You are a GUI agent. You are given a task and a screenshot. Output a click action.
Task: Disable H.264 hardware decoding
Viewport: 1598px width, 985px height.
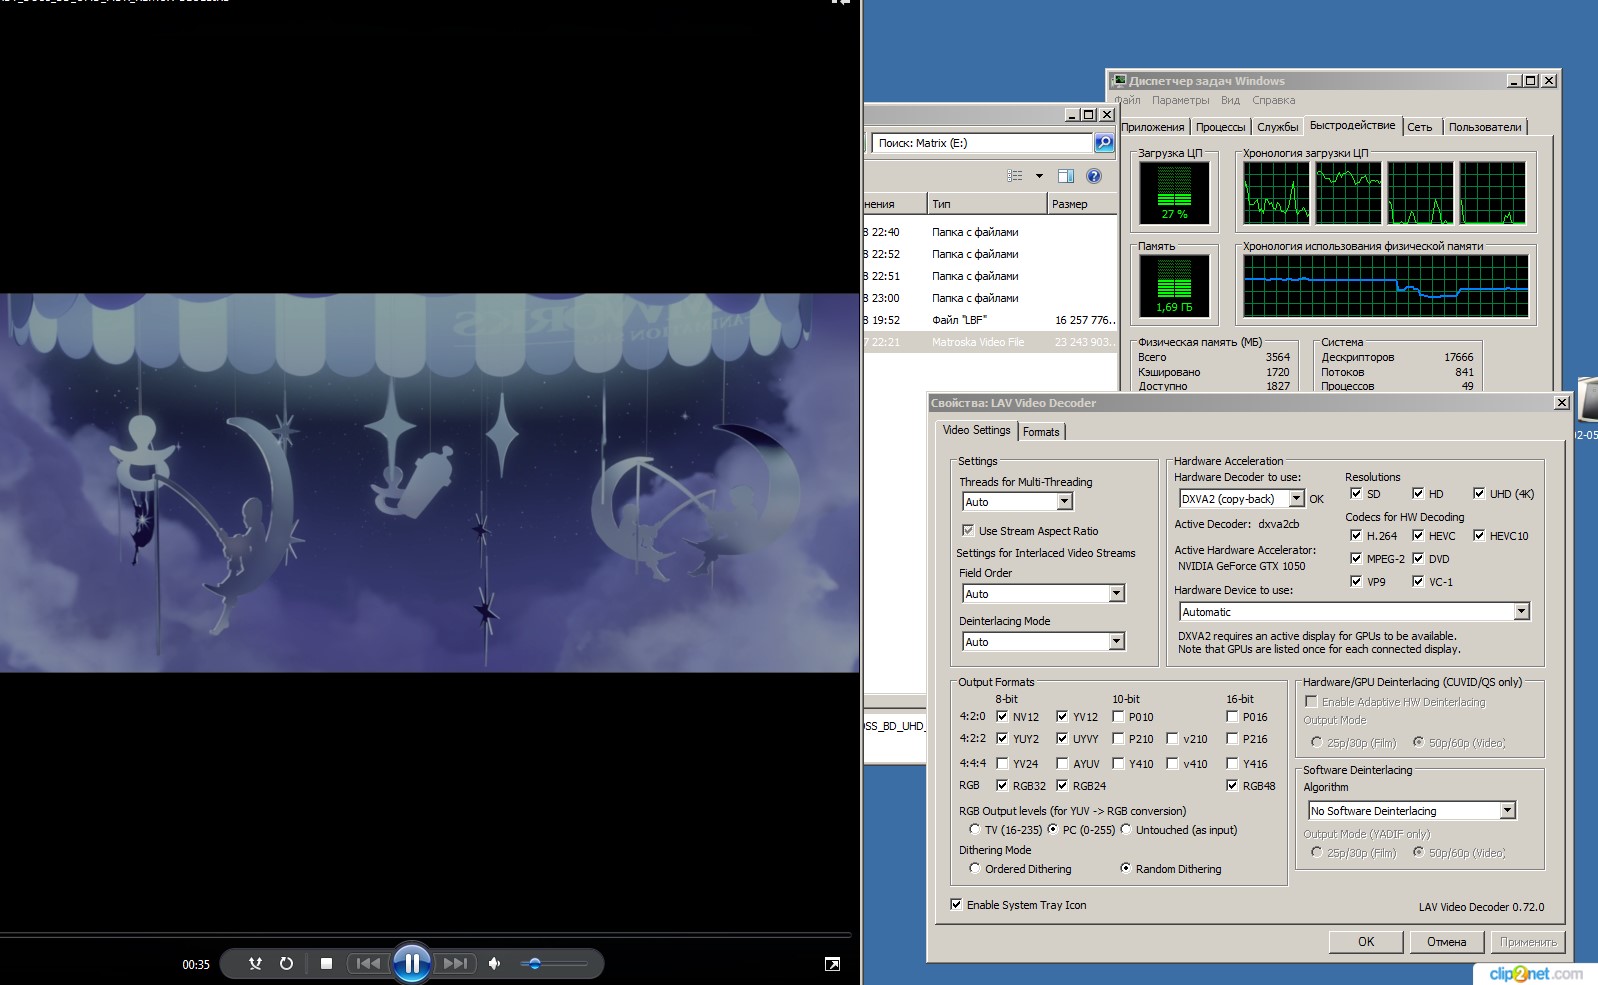click(x=1356, y=535)
